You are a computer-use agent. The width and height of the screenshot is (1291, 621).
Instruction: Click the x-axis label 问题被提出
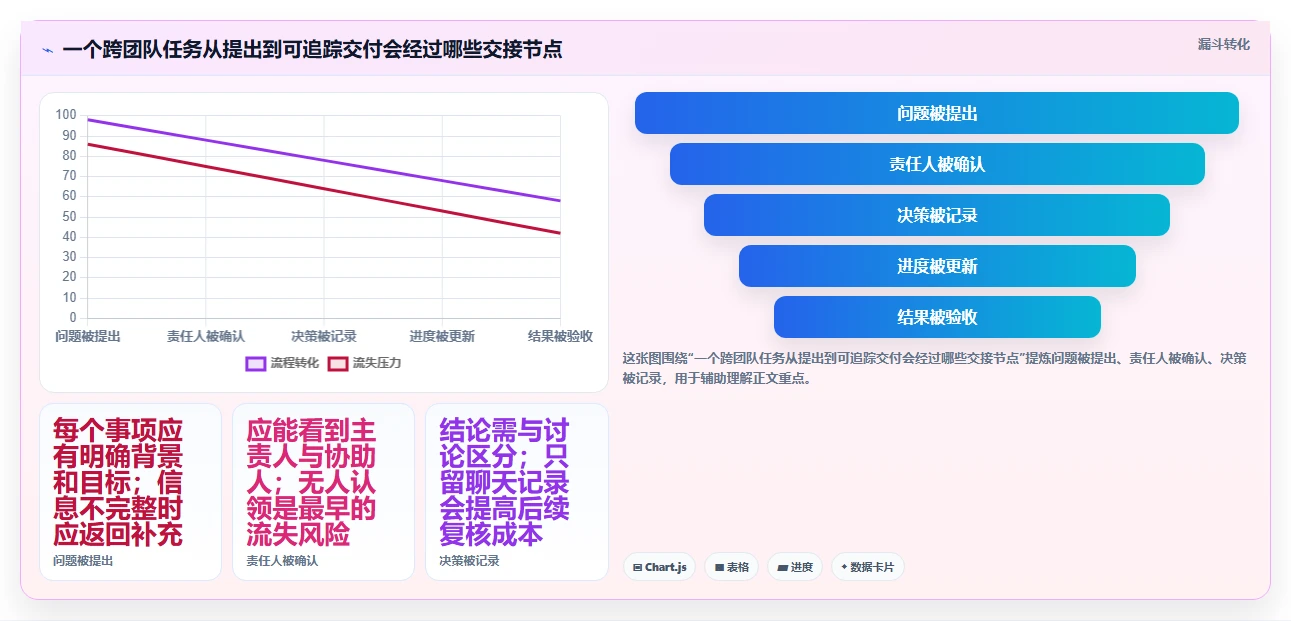click(x=88, y=336)
